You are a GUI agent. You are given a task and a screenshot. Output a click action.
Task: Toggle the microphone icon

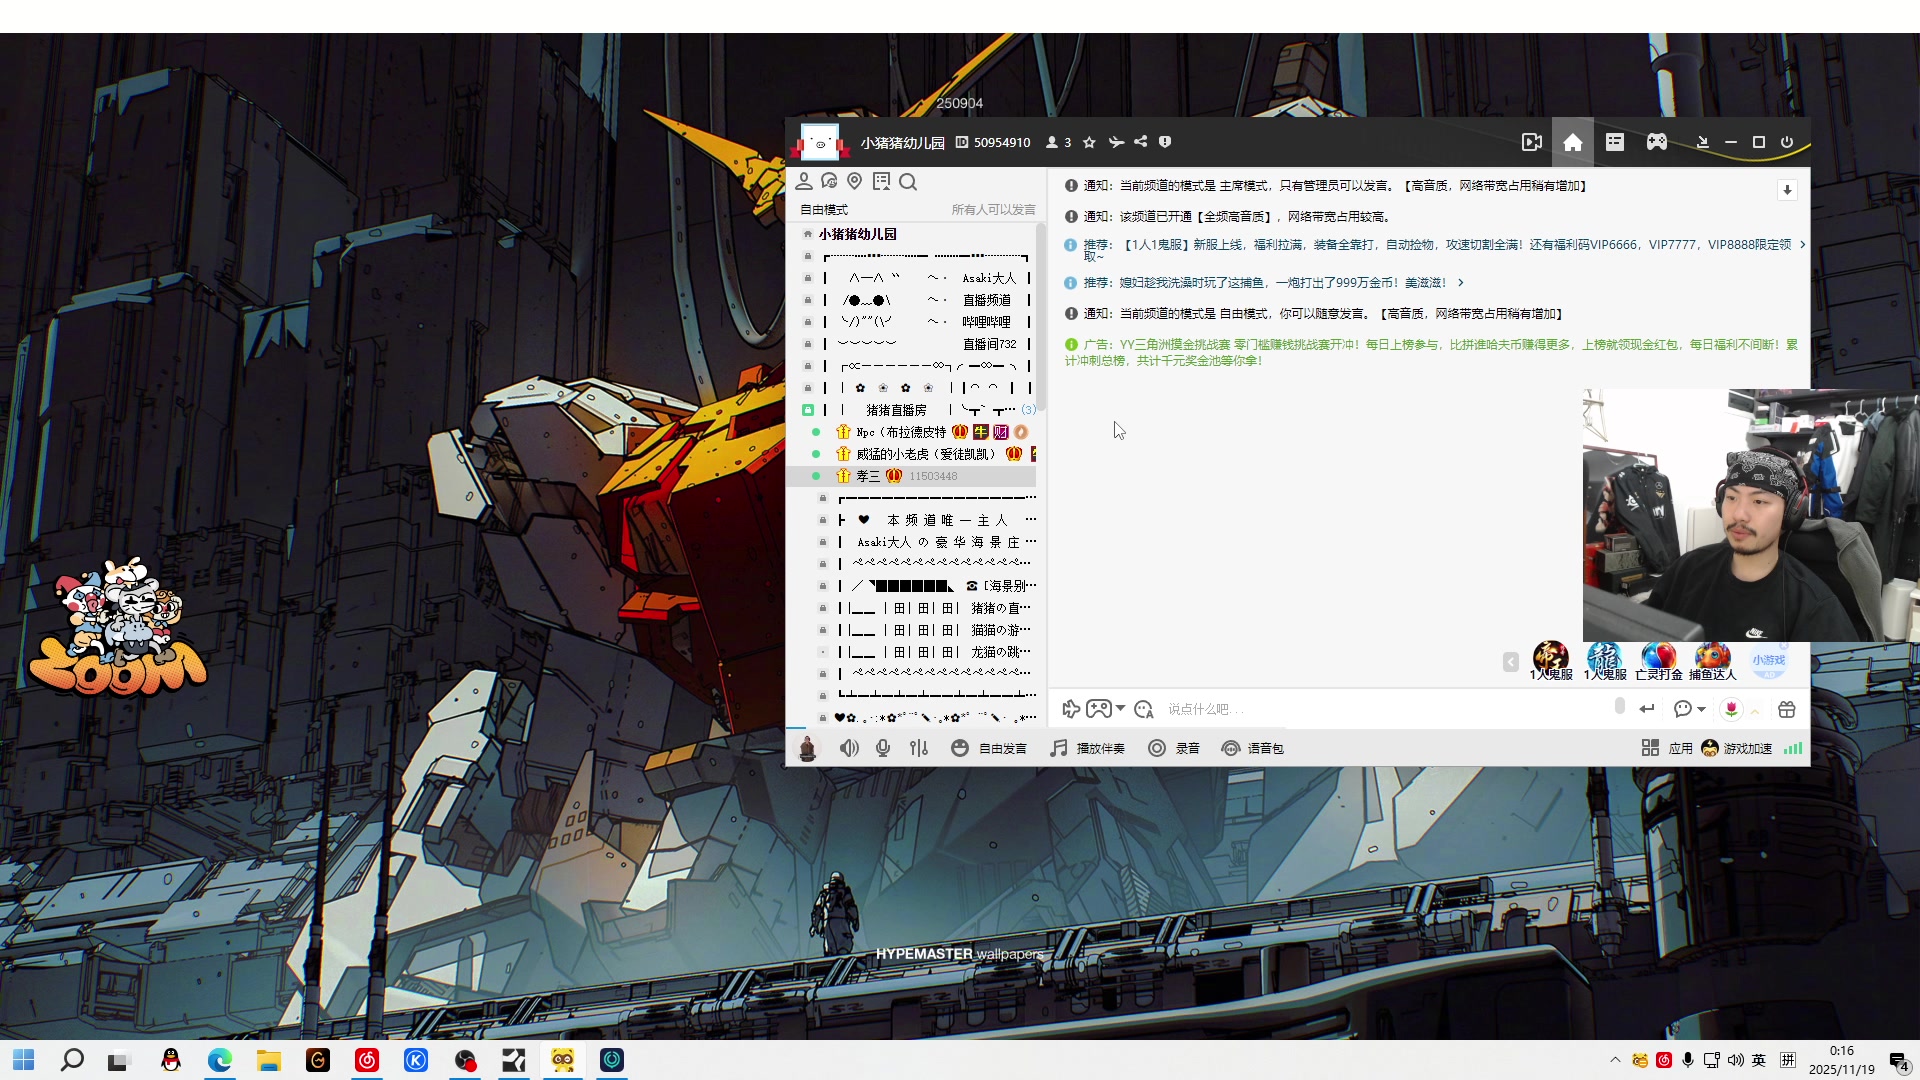883,748
